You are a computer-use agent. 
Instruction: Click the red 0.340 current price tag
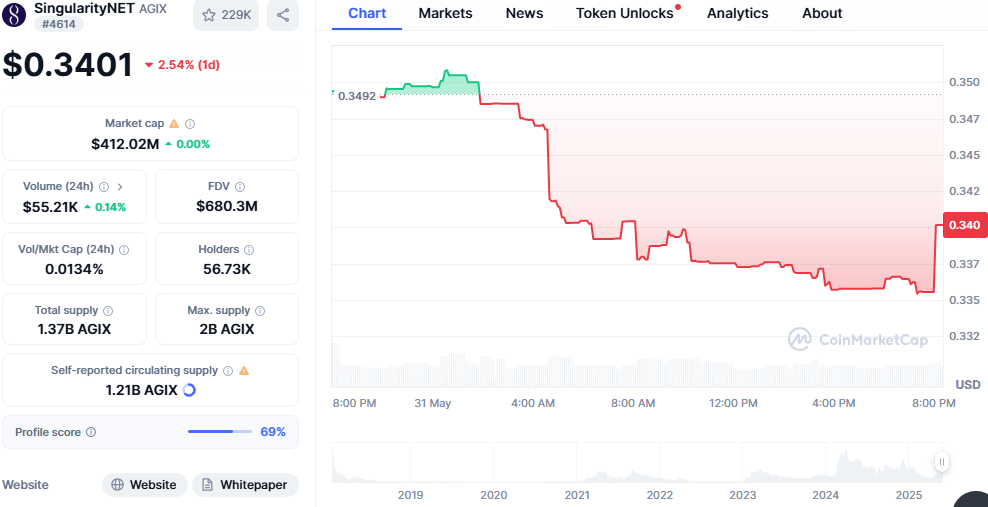(965, 225)
